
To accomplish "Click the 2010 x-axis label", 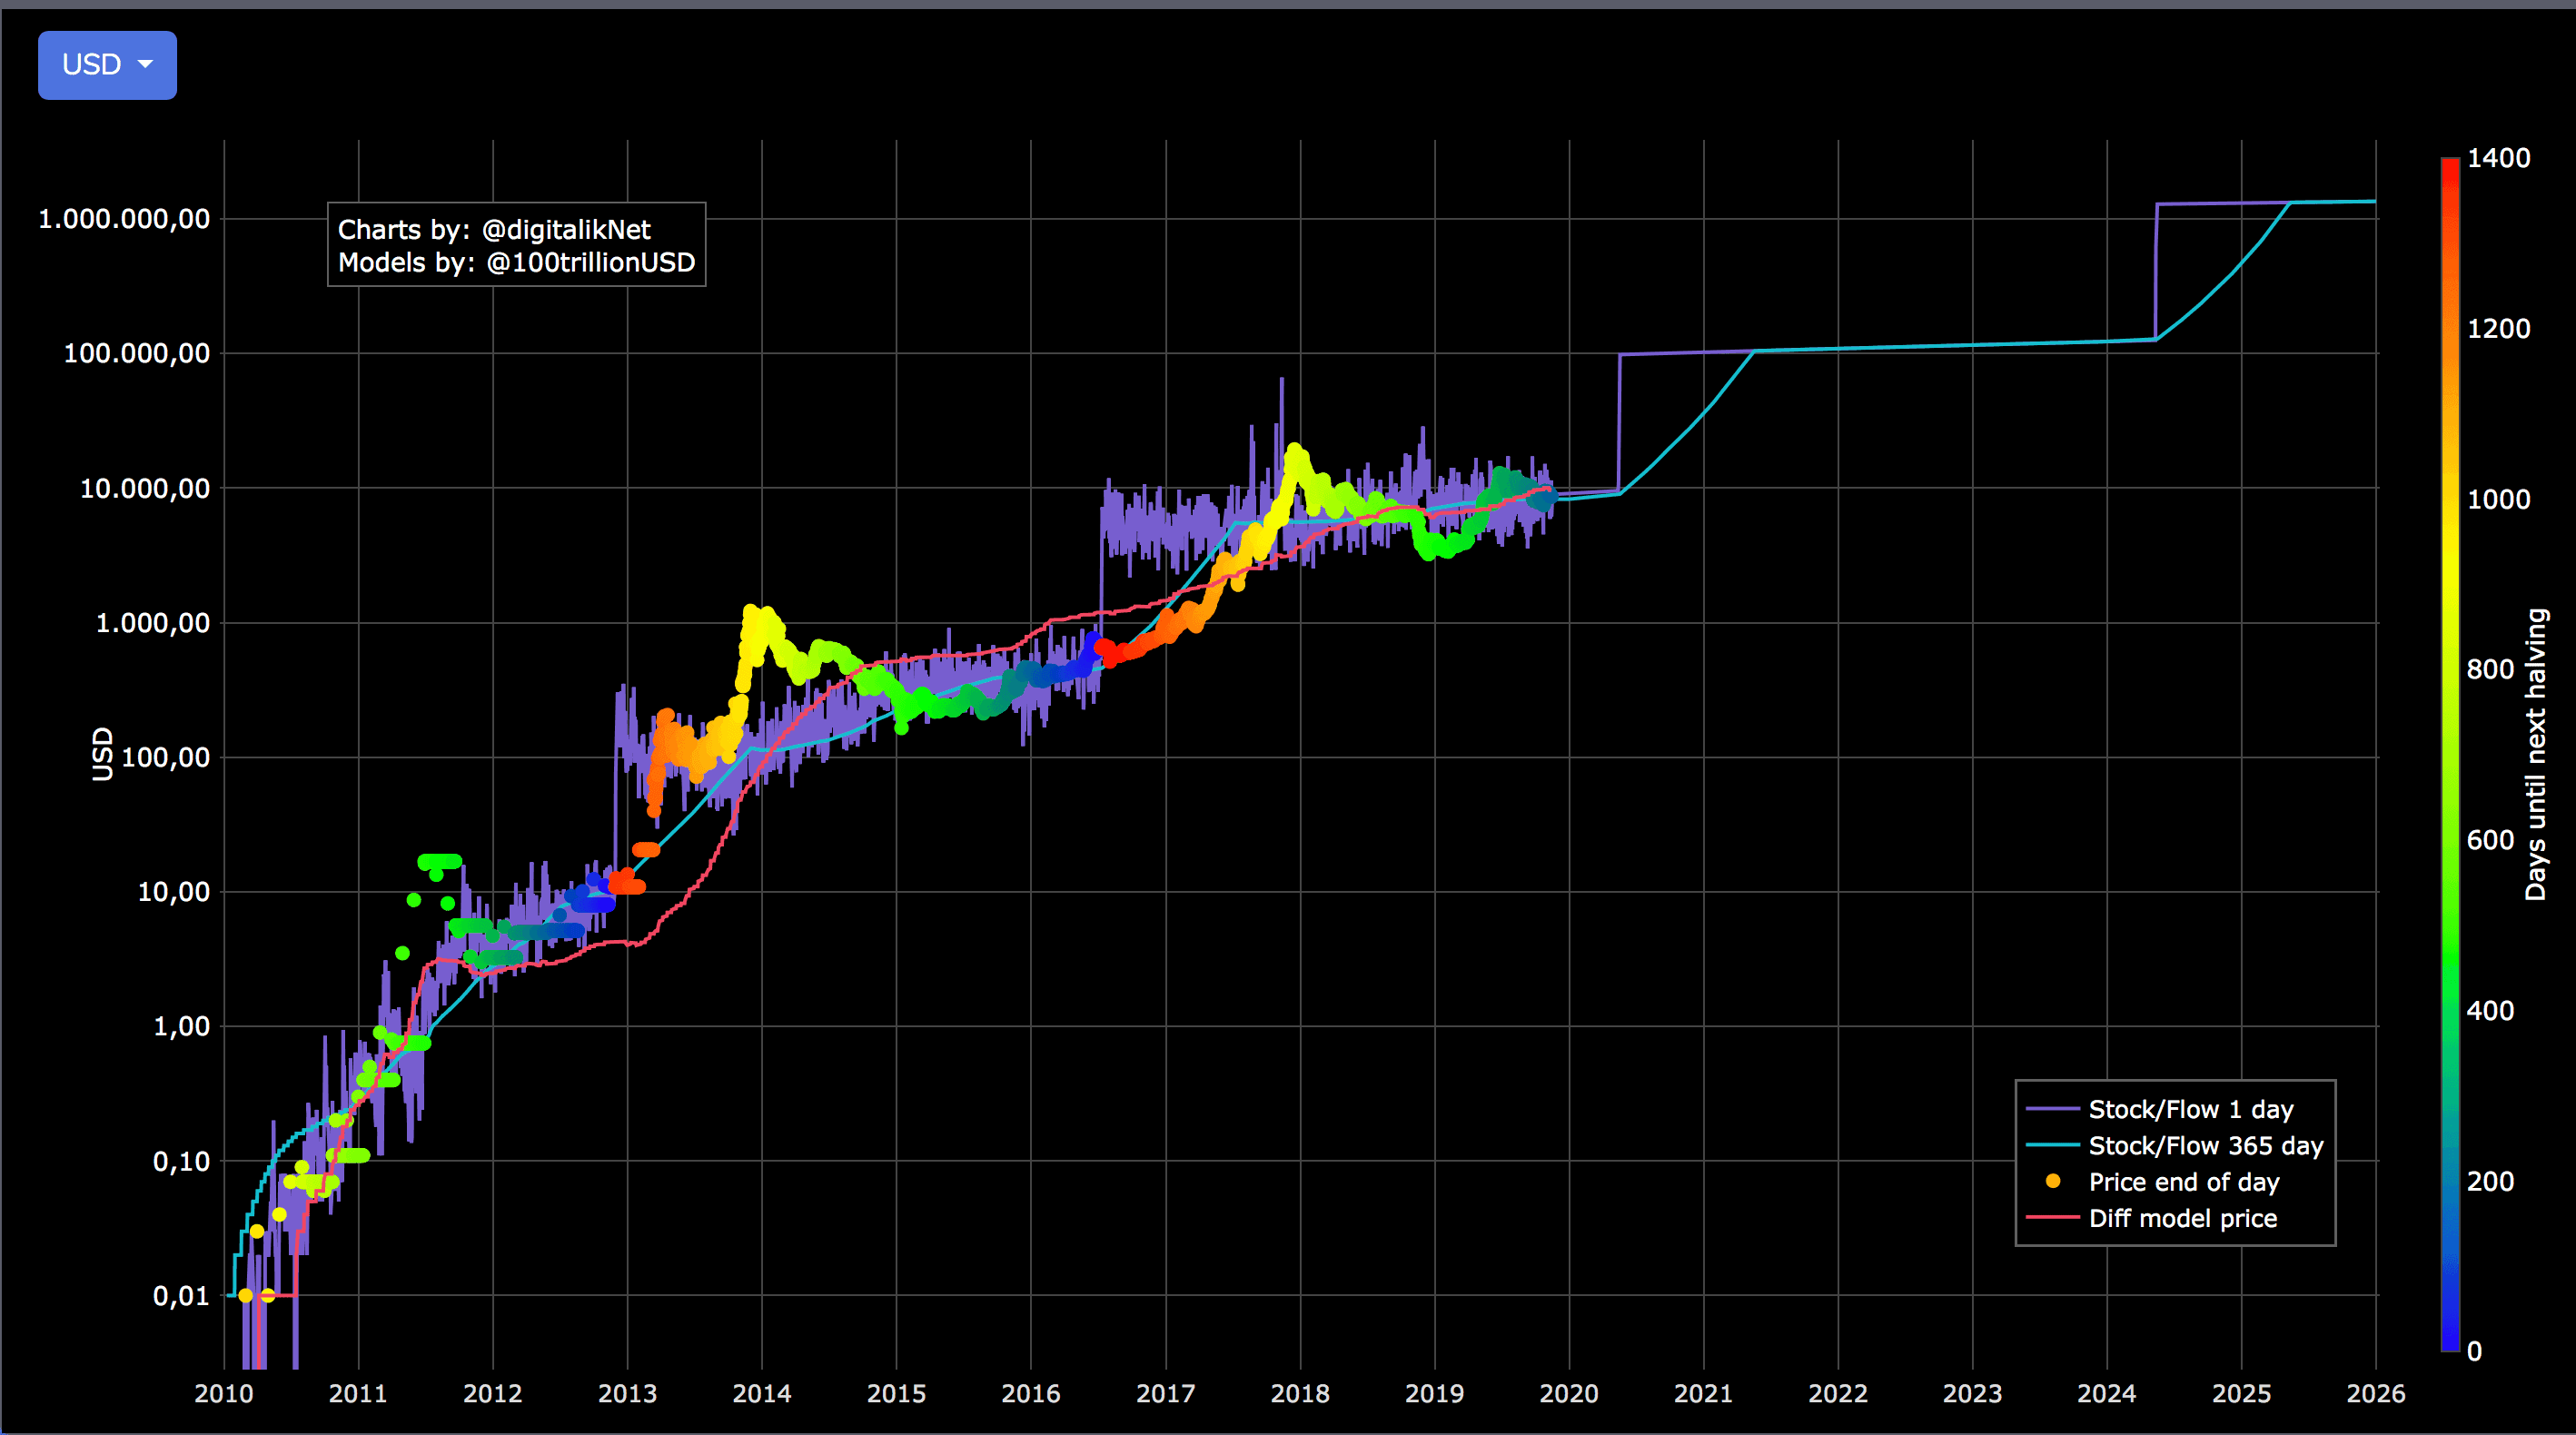I will click(x=224, y=1394).
